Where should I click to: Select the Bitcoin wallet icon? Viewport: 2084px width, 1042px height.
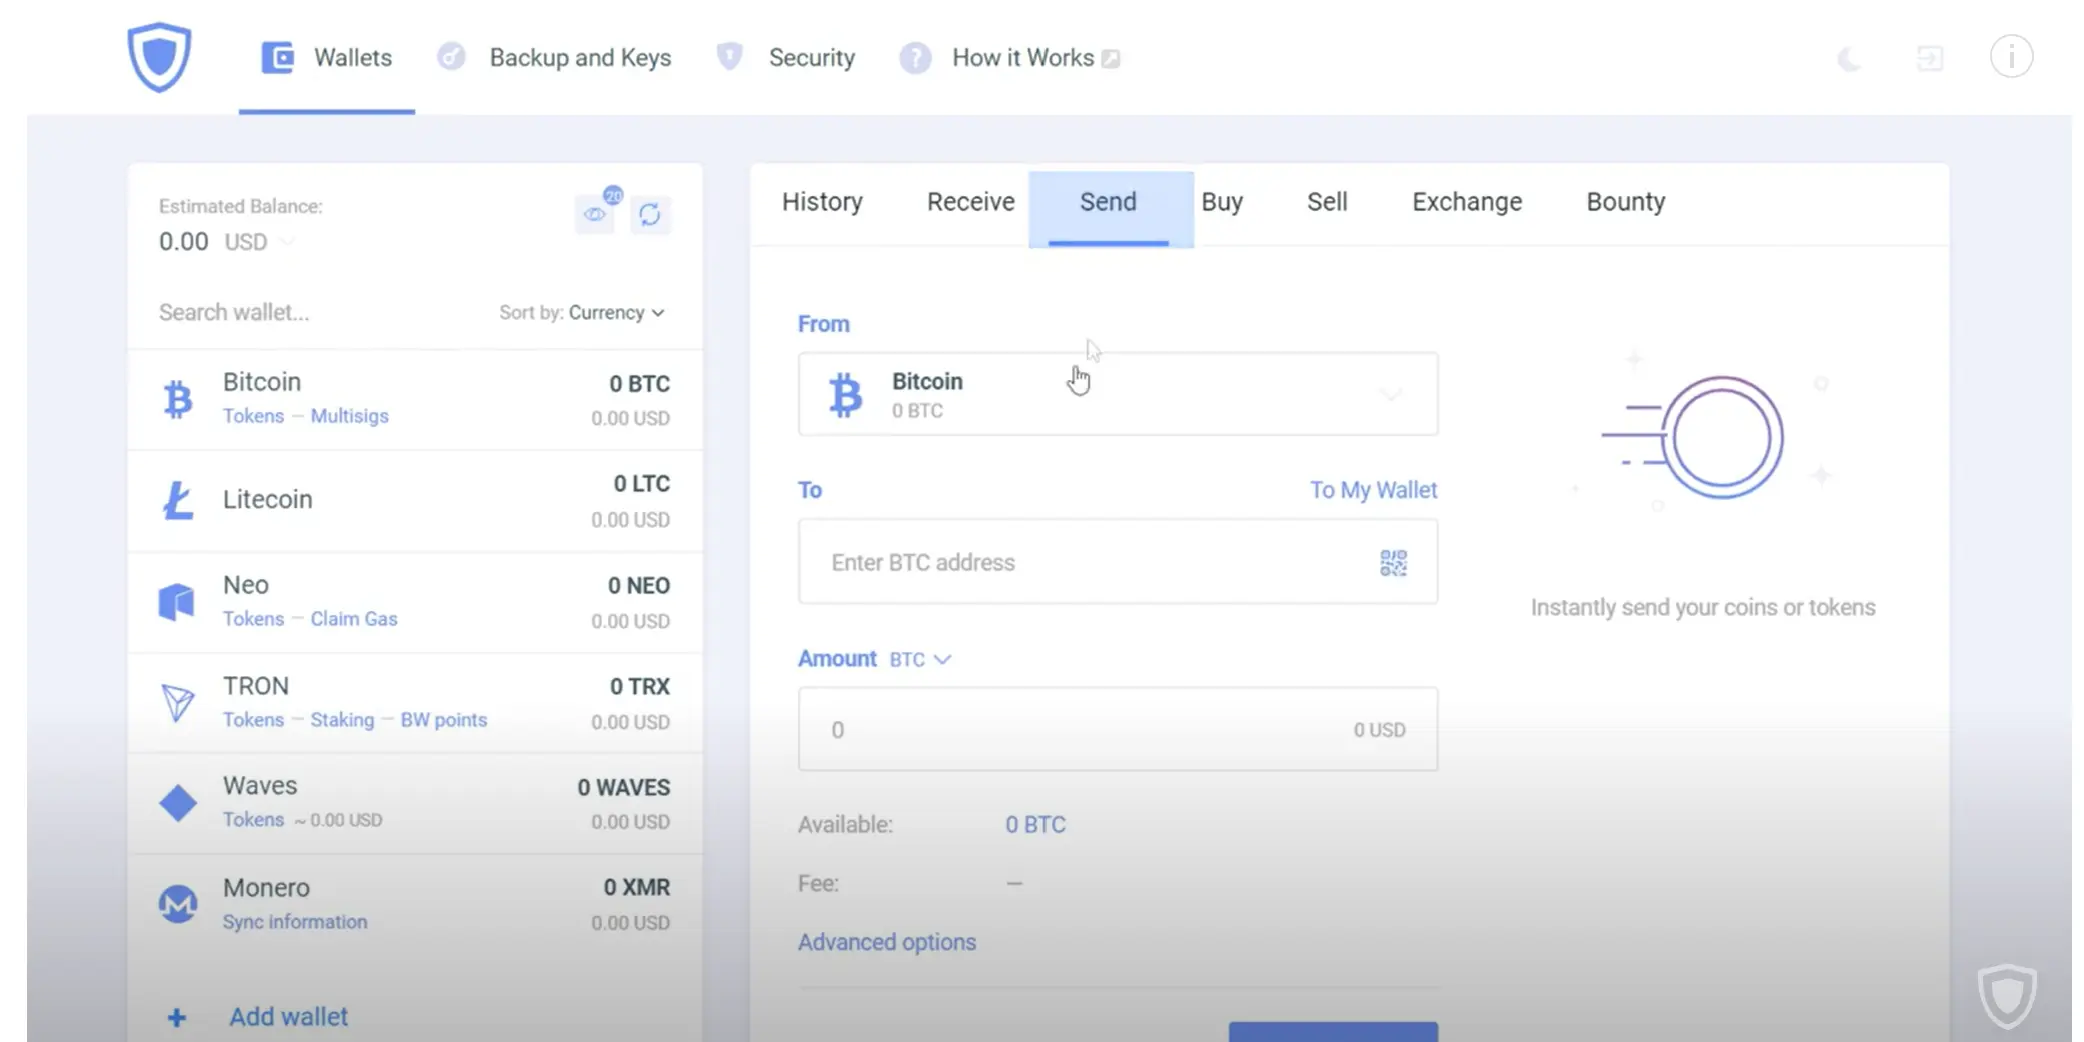[x=178, y=399]
